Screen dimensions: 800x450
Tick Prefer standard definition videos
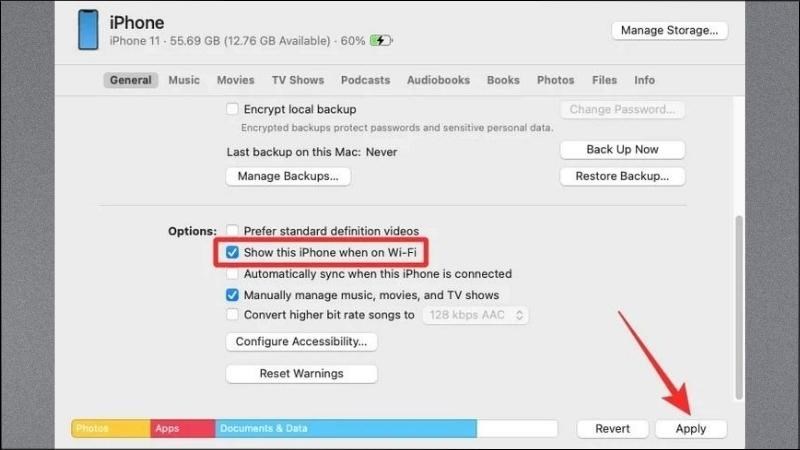[232, 230]
